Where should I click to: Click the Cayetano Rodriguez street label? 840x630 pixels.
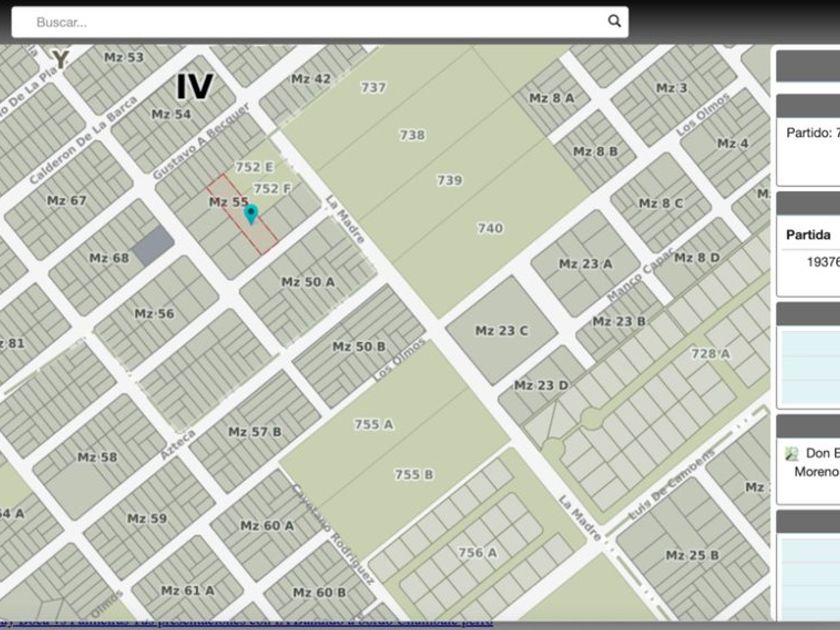(332, 534)
